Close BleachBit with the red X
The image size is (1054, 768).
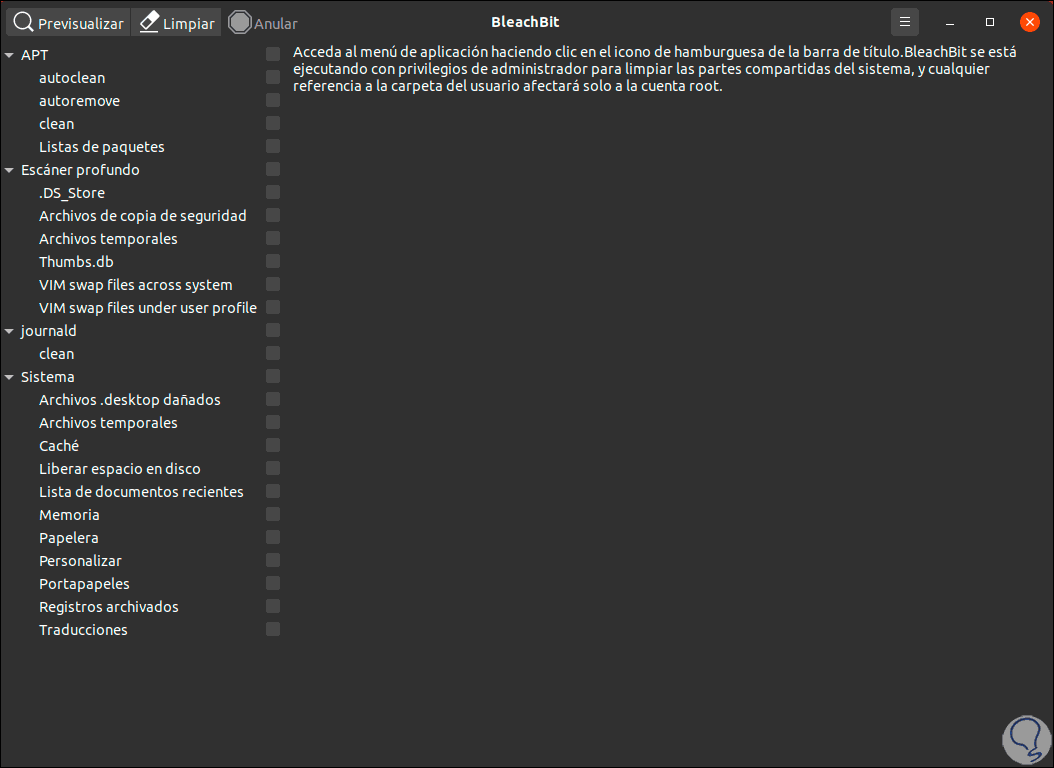point(1029,22)
